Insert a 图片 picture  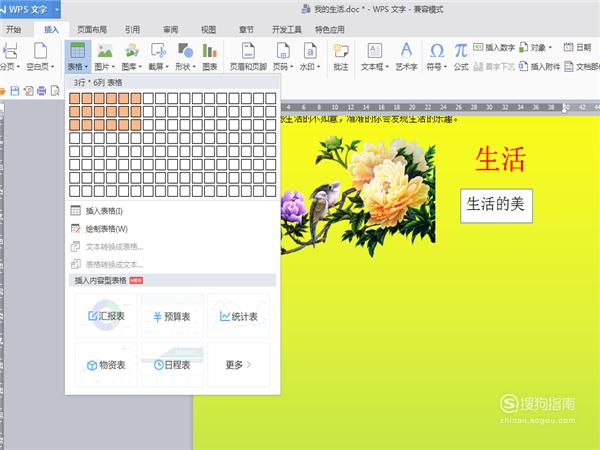[x=104, y=57]
